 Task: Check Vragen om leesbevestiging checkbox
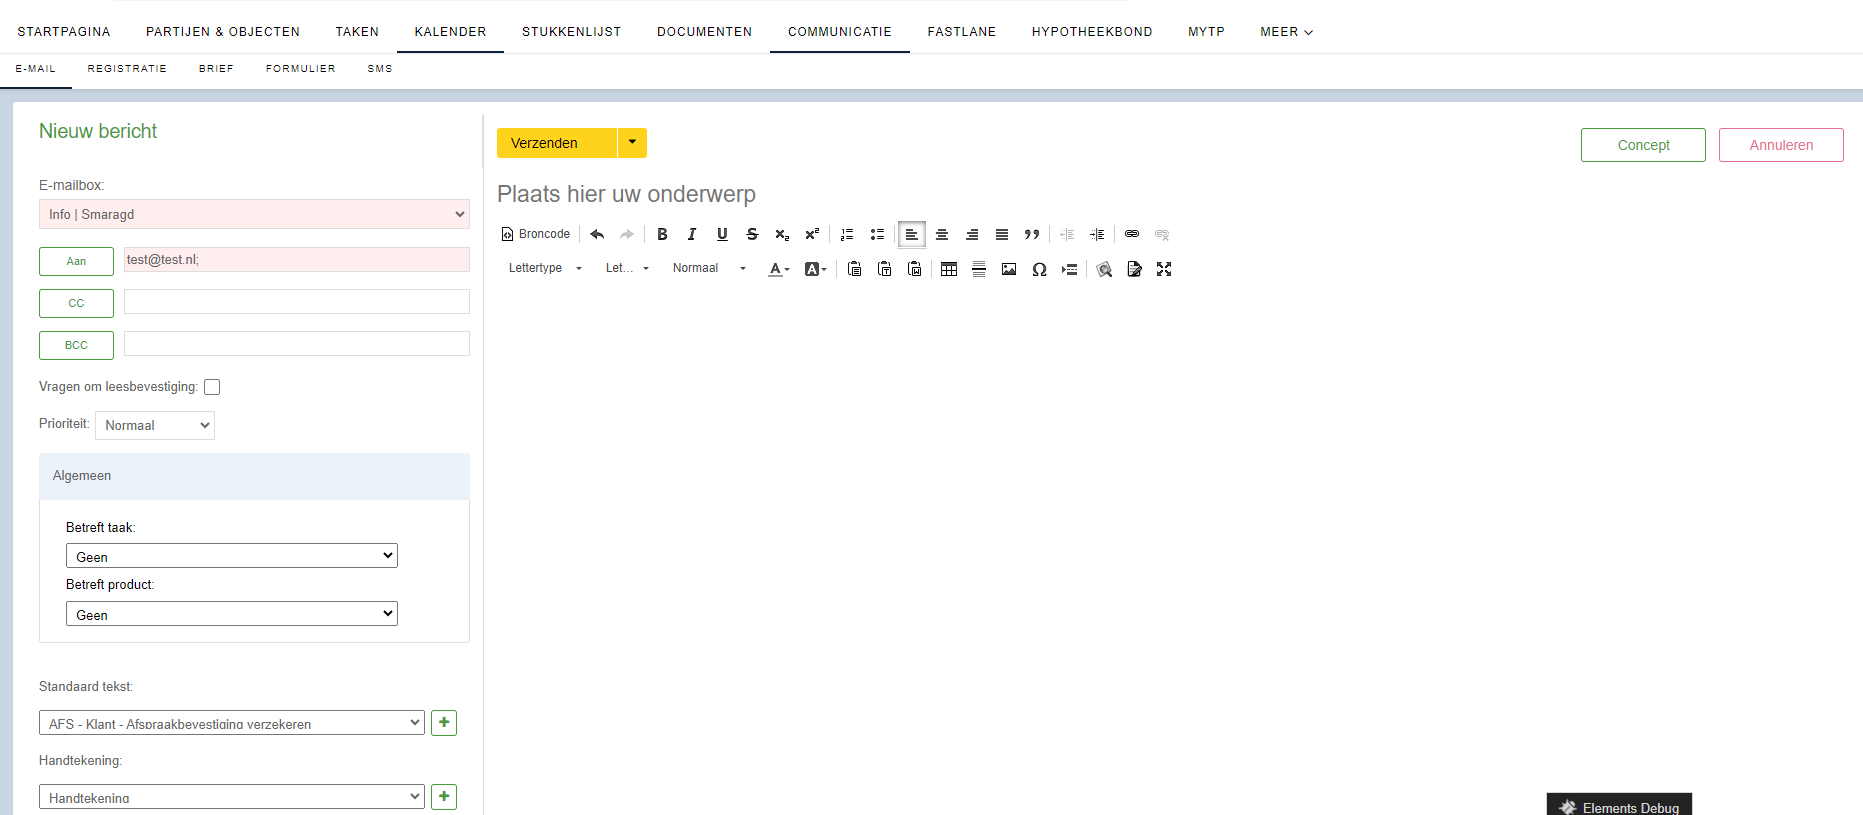212,387
